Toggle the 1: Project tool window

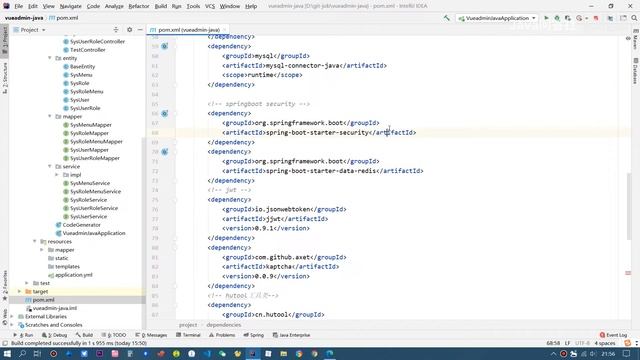pos(4,40)
